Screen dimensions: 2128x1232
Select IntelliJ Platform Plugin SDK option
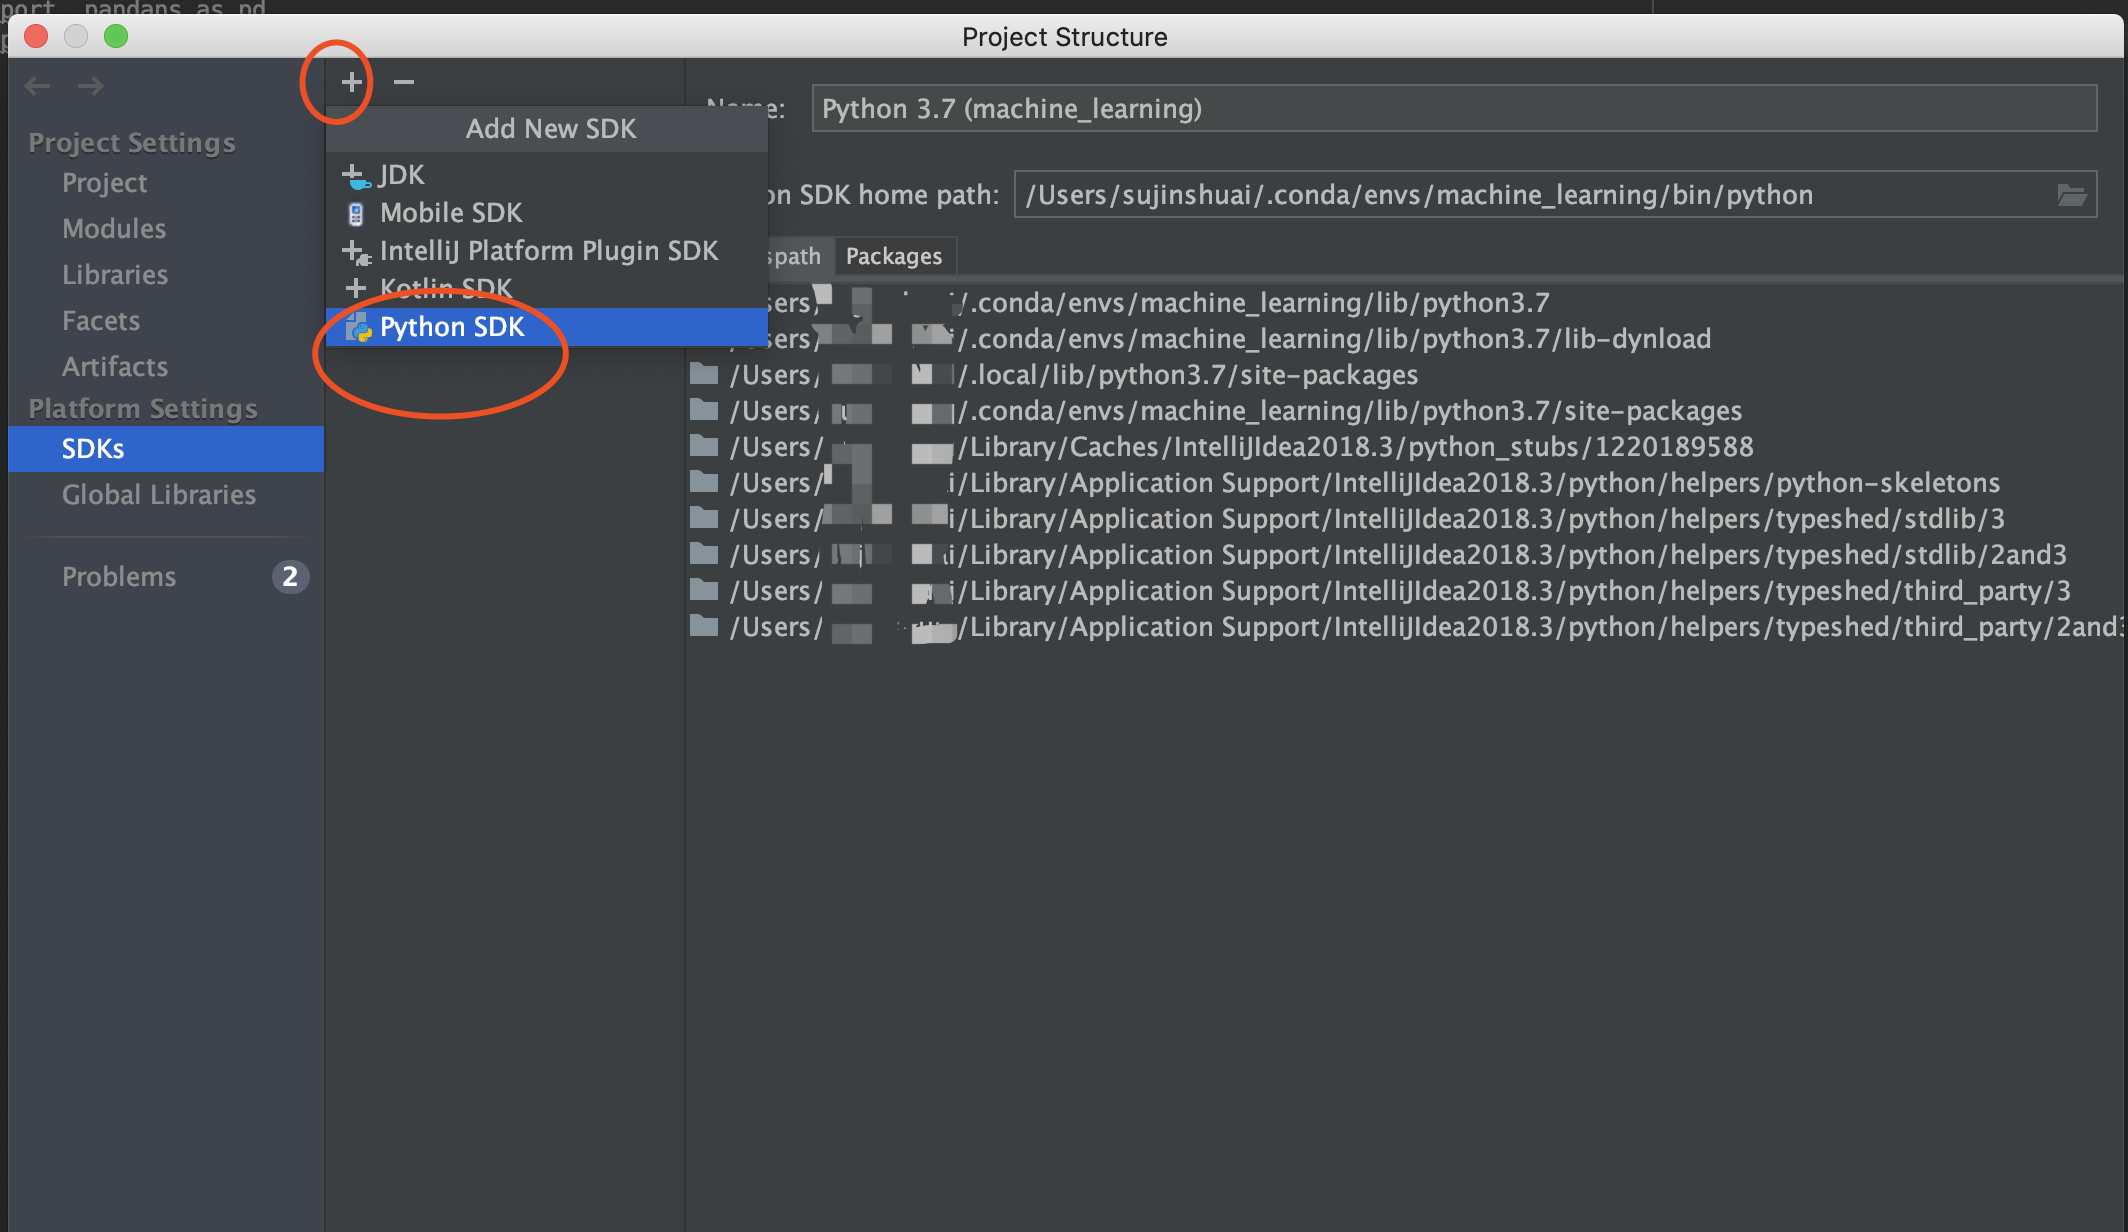[x=548, y=250]
